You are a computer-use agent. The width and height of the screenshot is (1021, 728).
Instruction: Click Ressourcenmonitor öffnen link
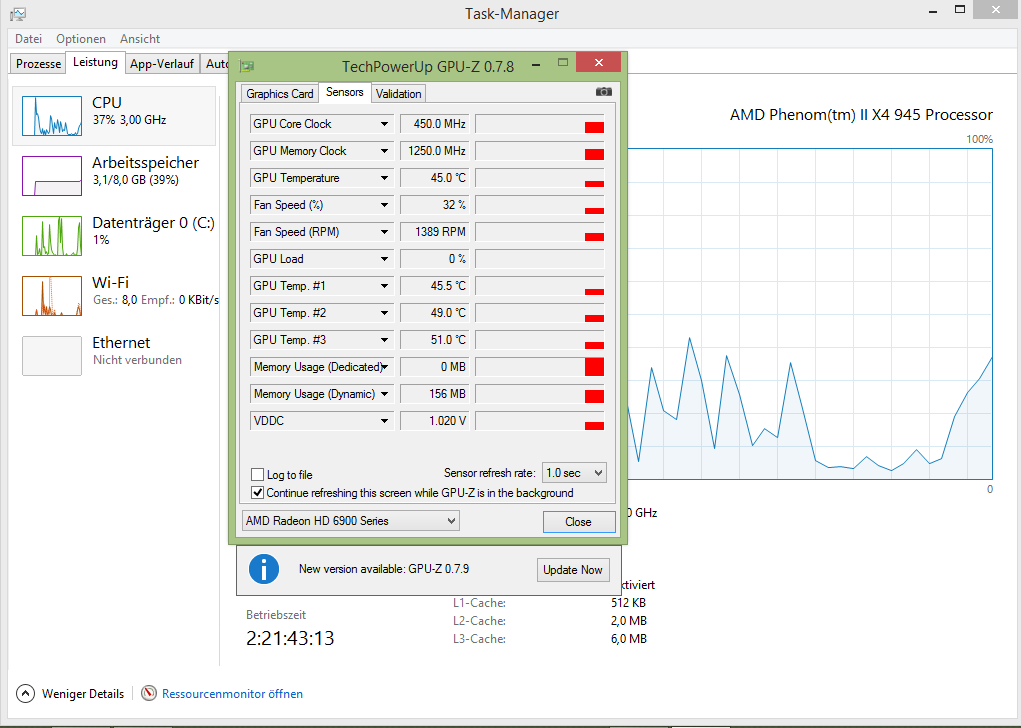point(232,693)
